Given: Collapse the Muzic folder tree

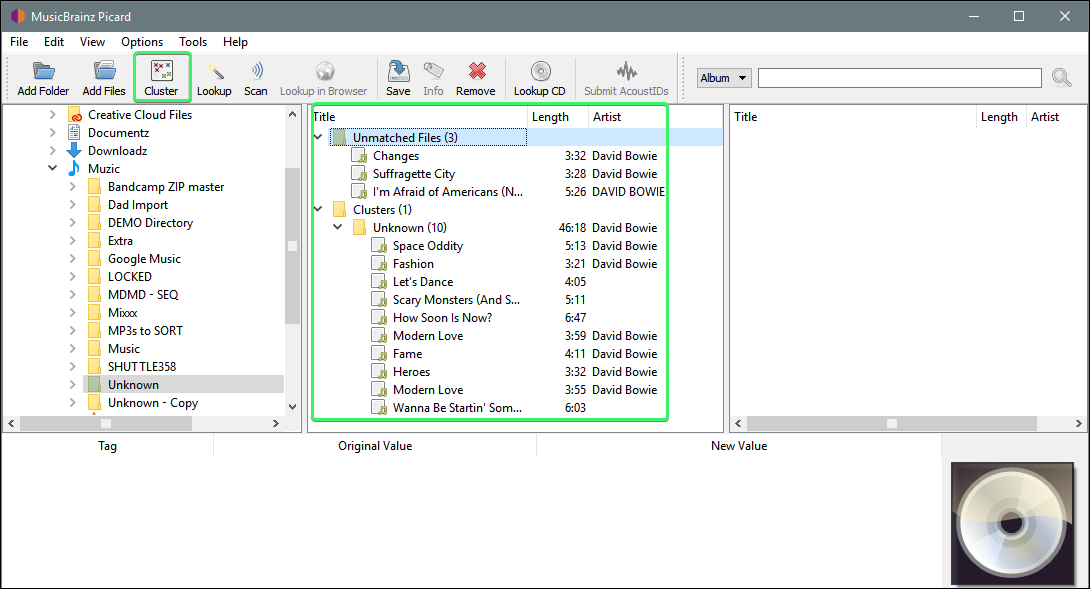Looking at the screenshot, I should point(53,168).
